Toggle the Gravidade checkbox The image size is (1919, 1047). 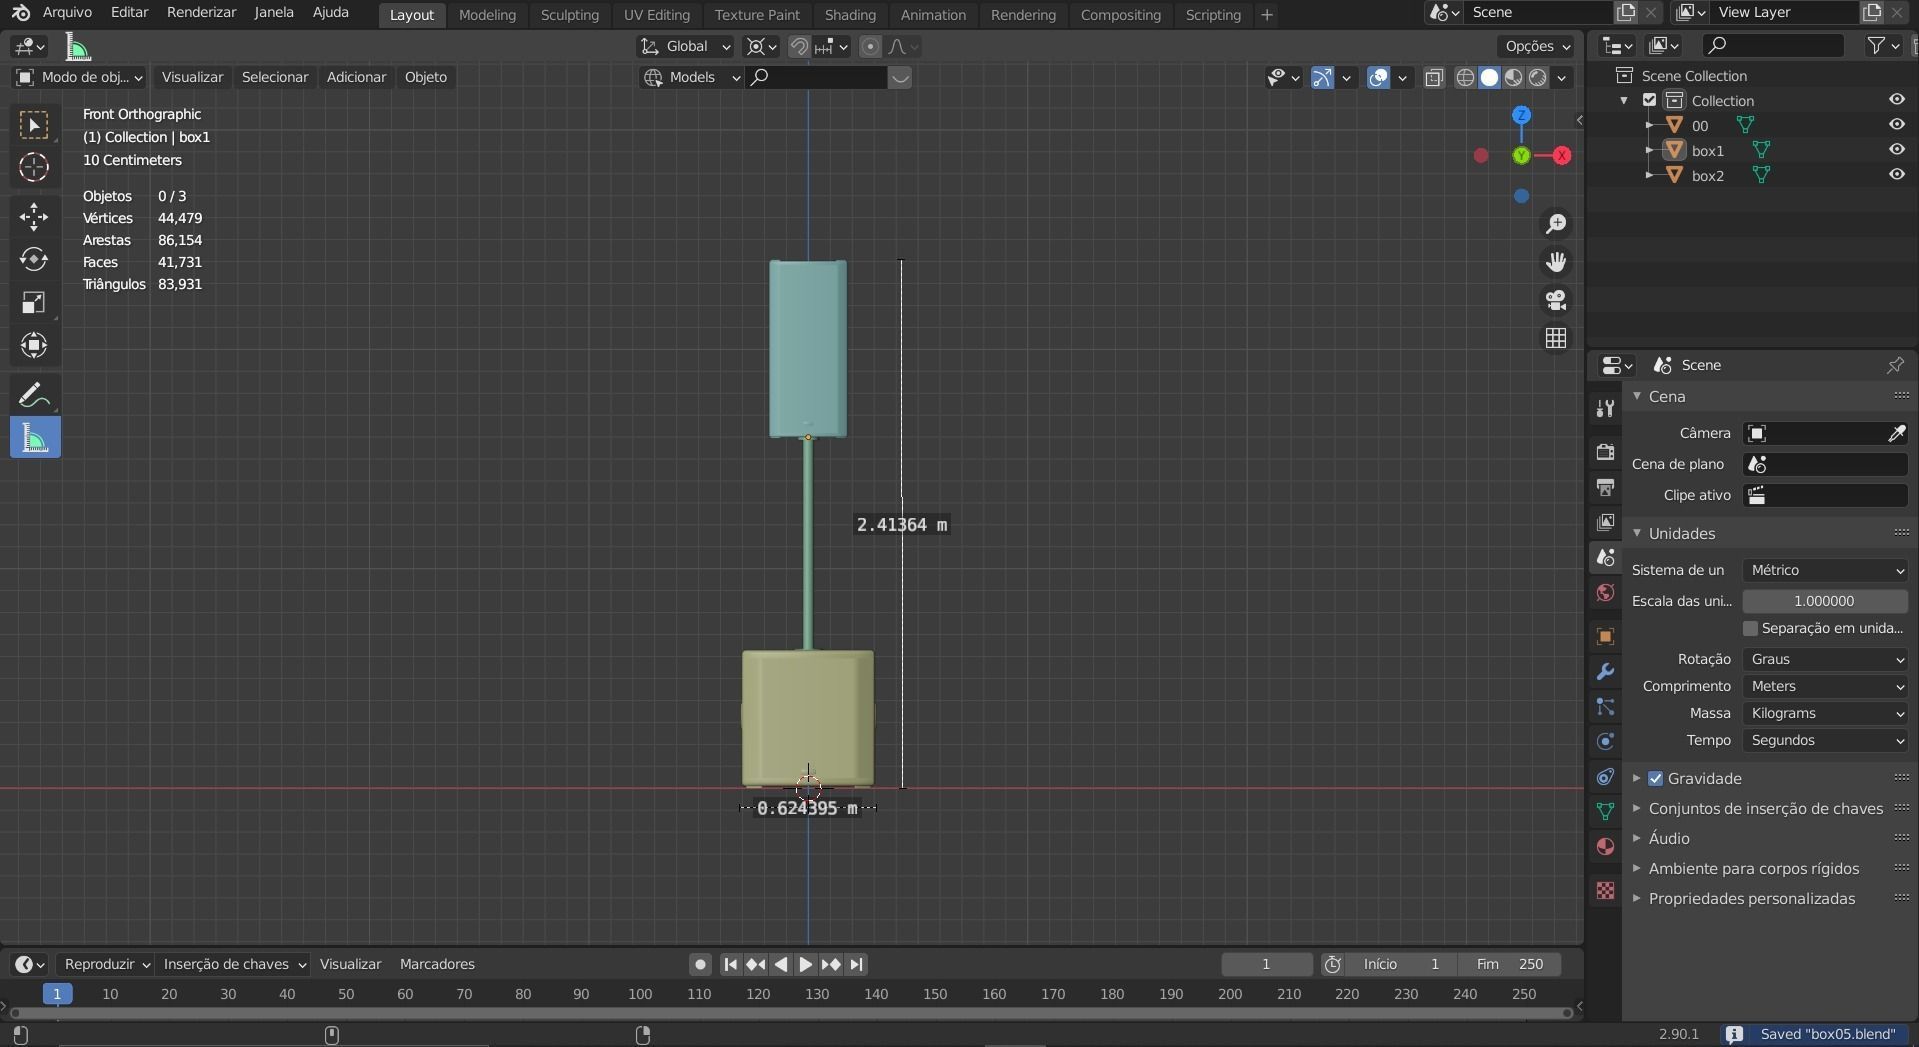point(1655,778)
